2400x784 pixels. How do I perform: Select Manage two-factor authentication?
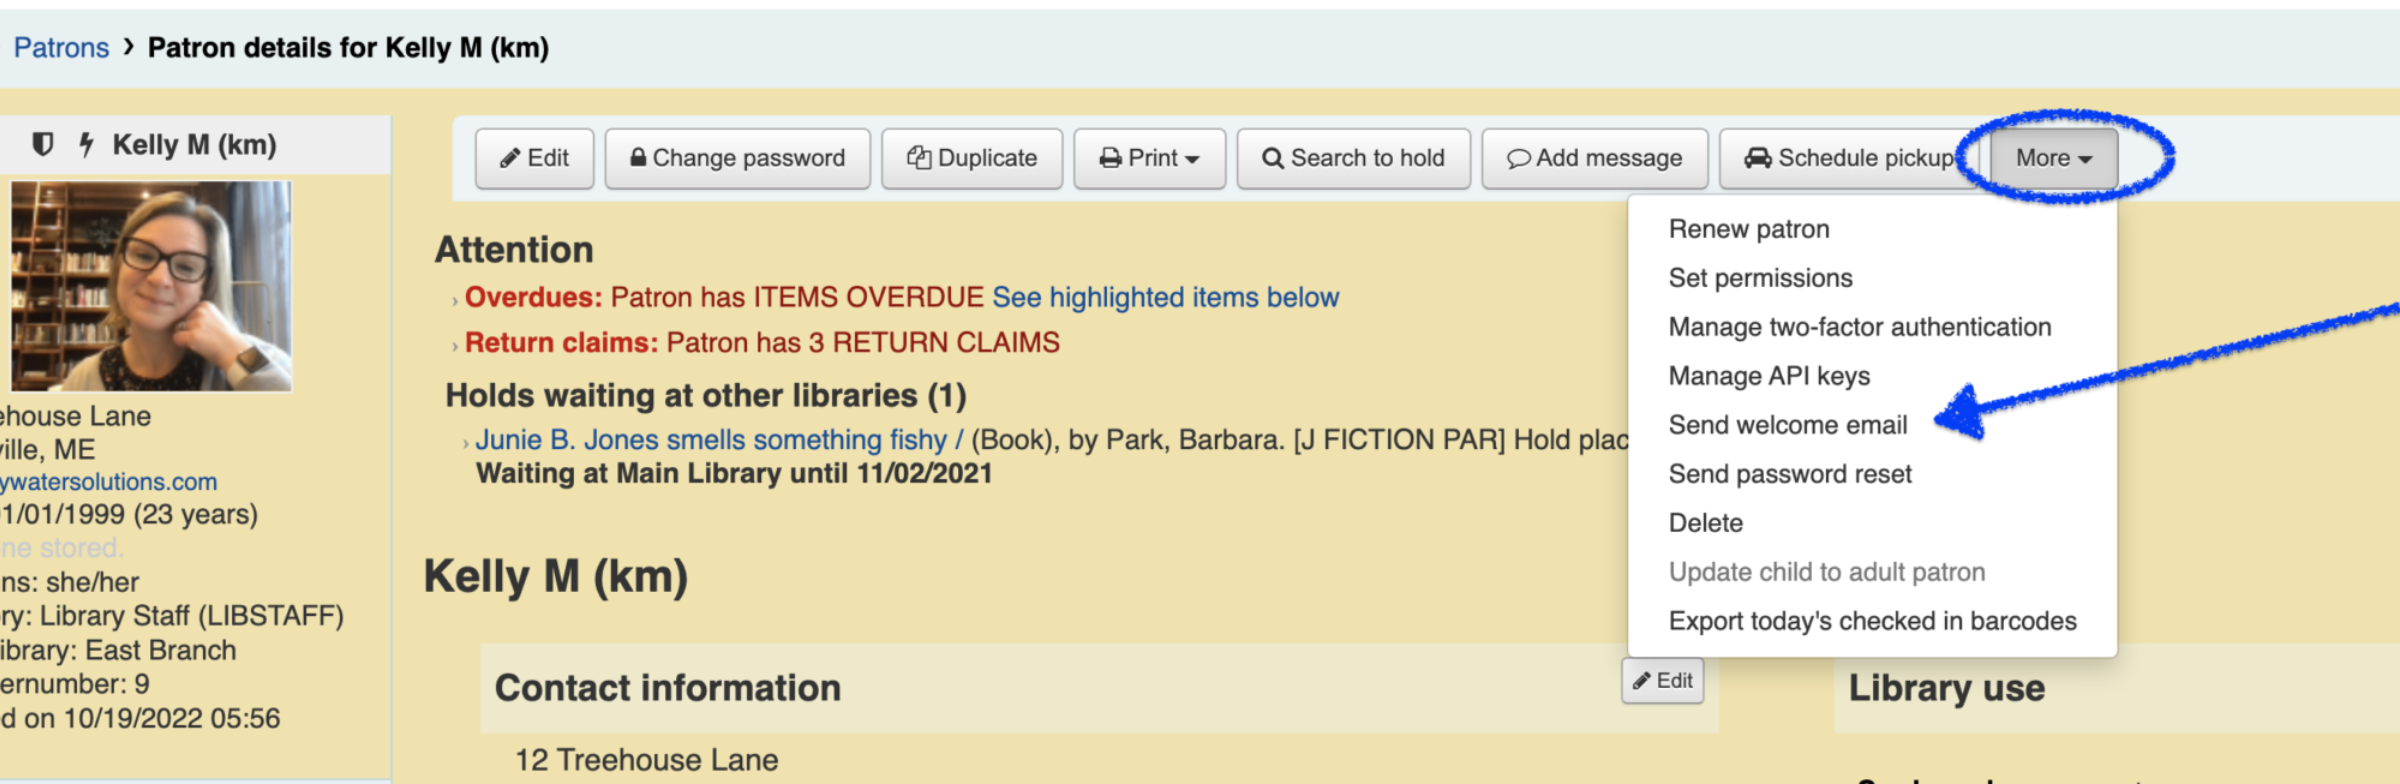tap(1859, 327)
